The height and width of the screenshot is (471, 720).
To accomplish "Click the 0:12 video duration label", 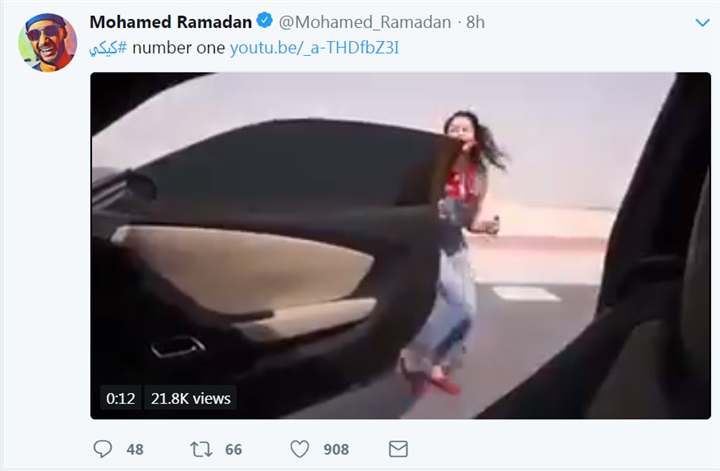I will coord(121,398).
